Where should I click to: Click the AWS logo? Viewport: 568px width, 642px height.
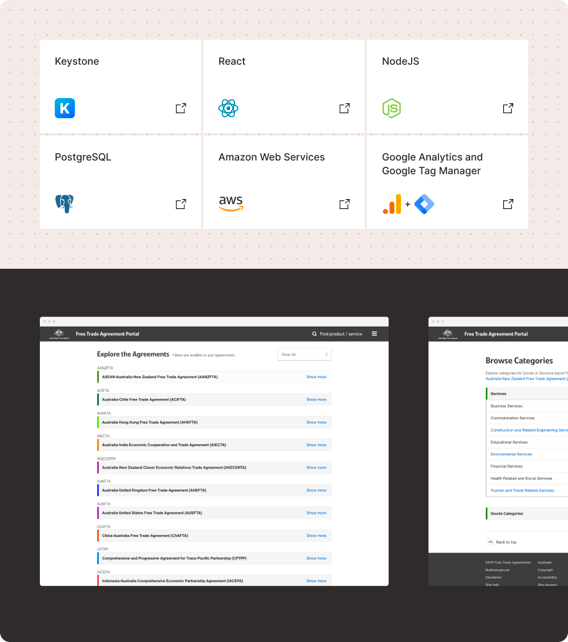click(x=231, y=203)
